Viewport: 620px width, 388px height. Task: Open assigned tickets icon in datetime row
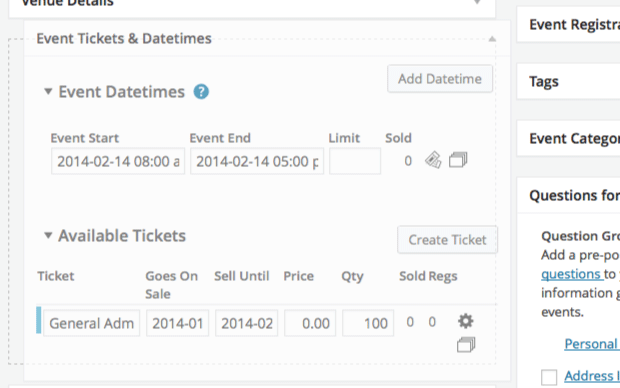point(433,160)
